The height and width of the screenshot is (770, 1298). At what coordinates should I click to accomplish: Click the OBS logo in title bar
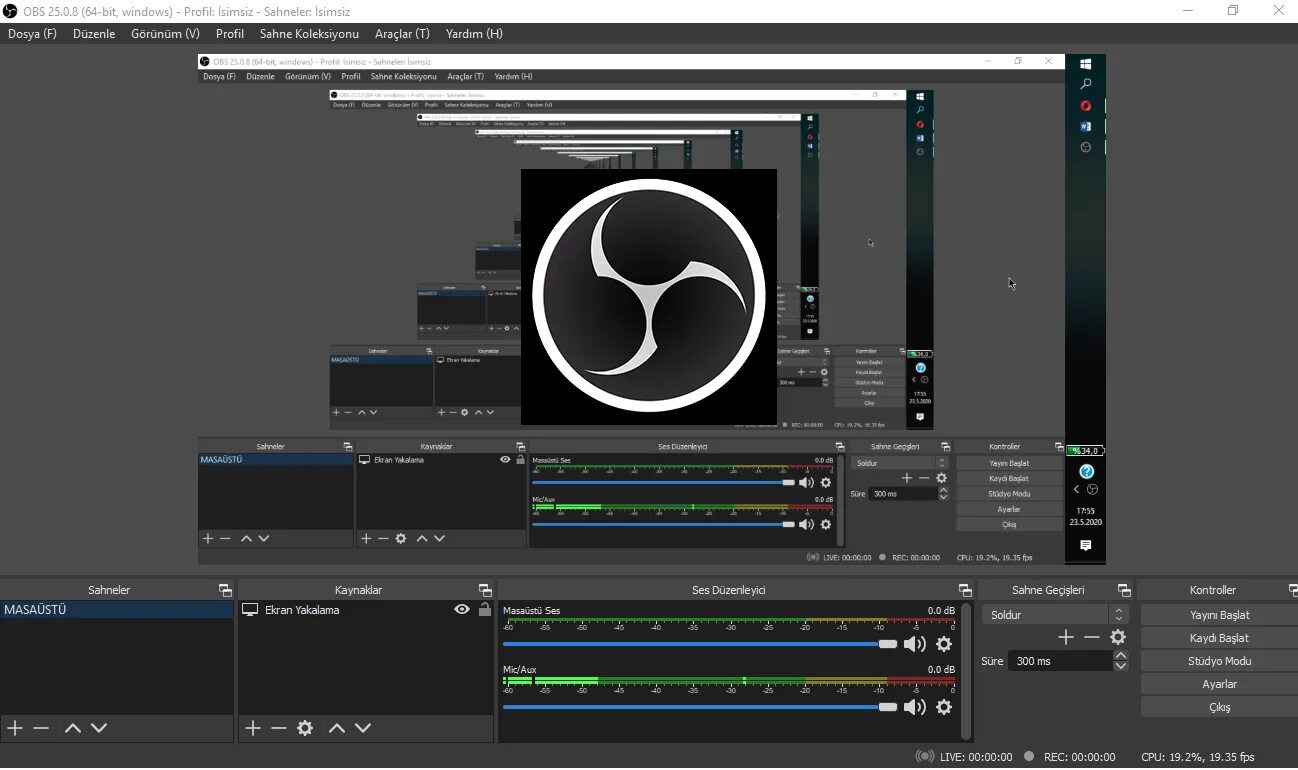click(x=10, y=11)
